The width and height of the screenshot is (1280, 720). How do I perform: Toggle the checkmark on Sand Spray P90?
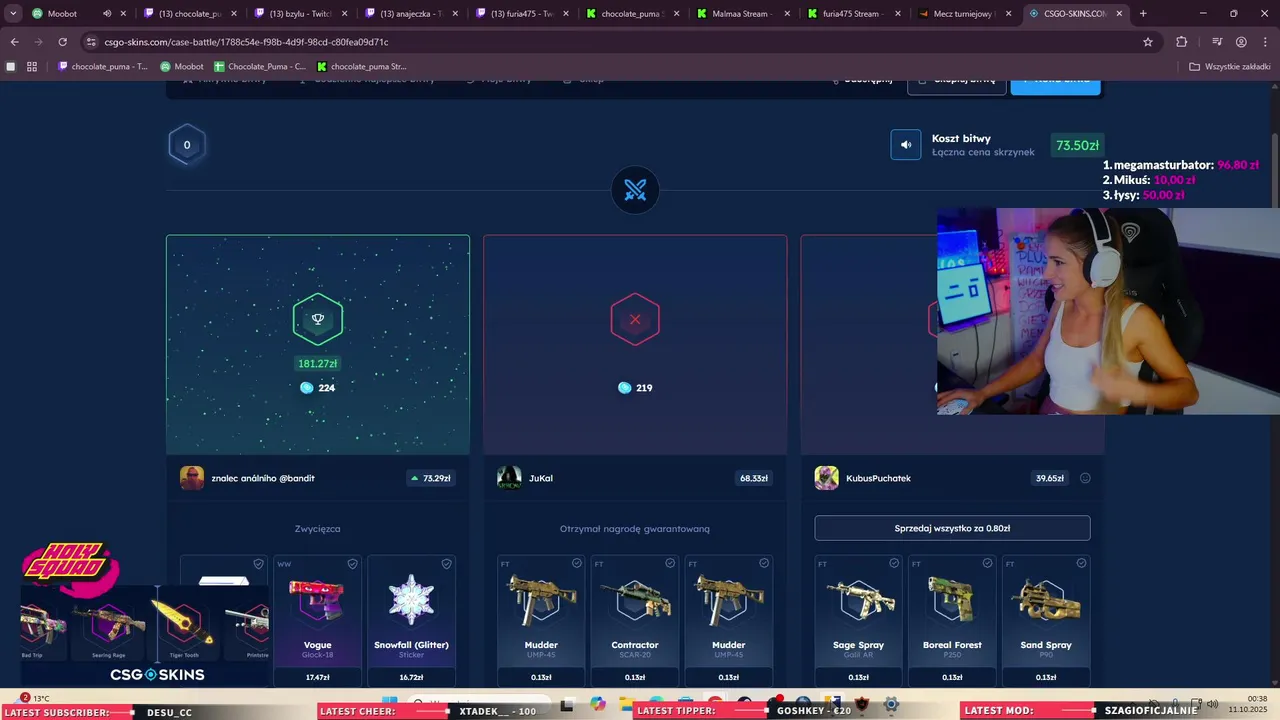(x=1082, y=564)
